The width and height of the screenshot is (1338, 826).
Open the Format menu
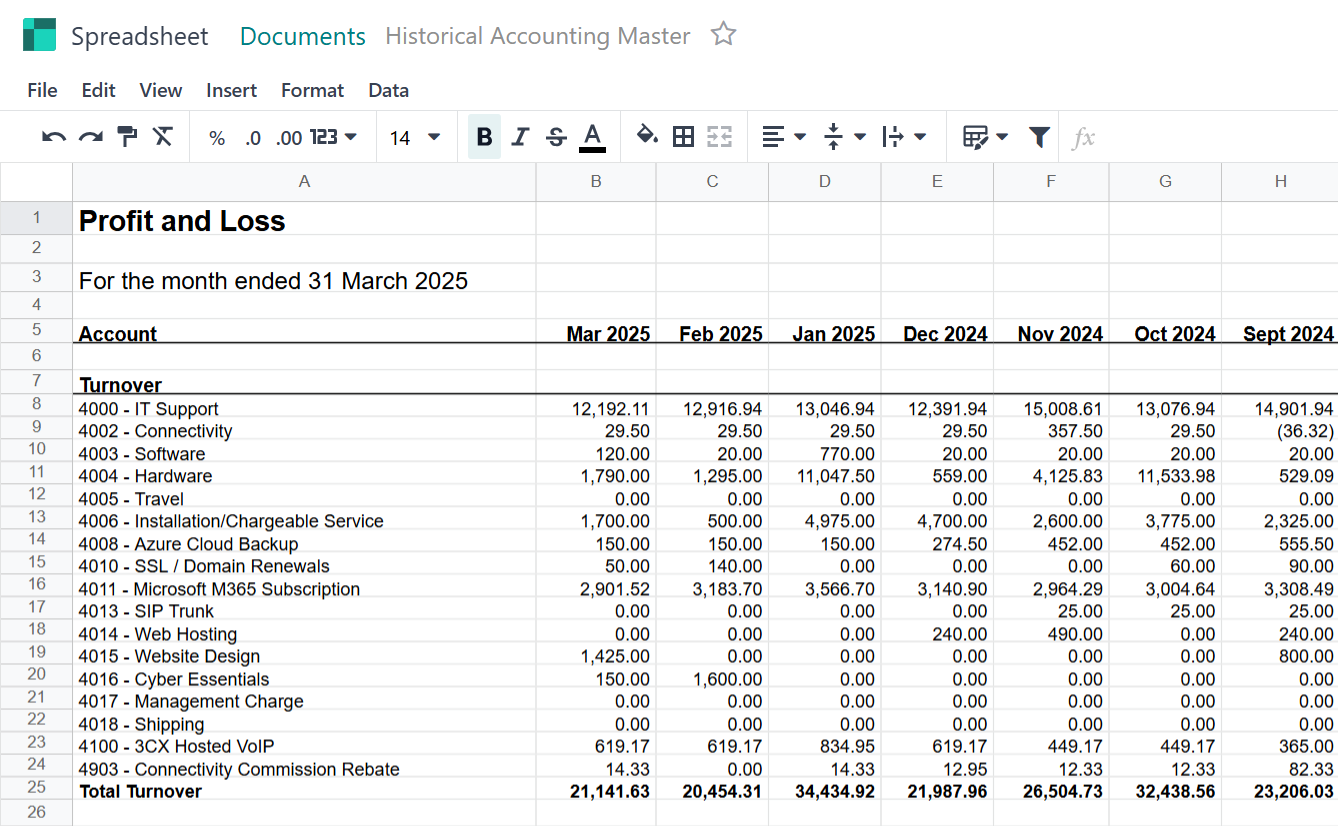312,90
